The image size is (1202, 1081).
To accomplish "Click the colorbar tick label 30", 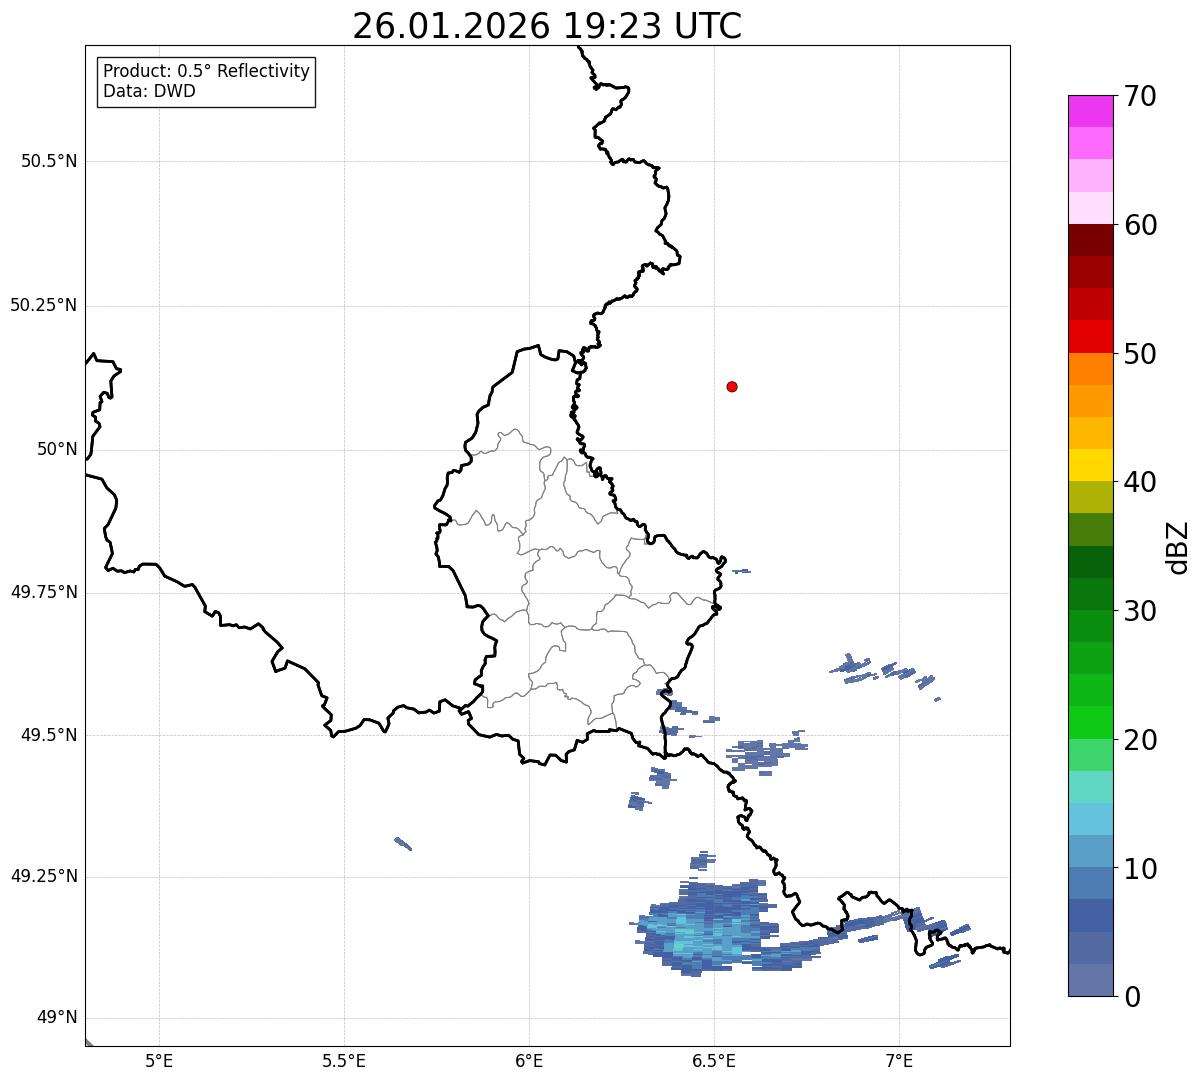I will click(1140, 611).
